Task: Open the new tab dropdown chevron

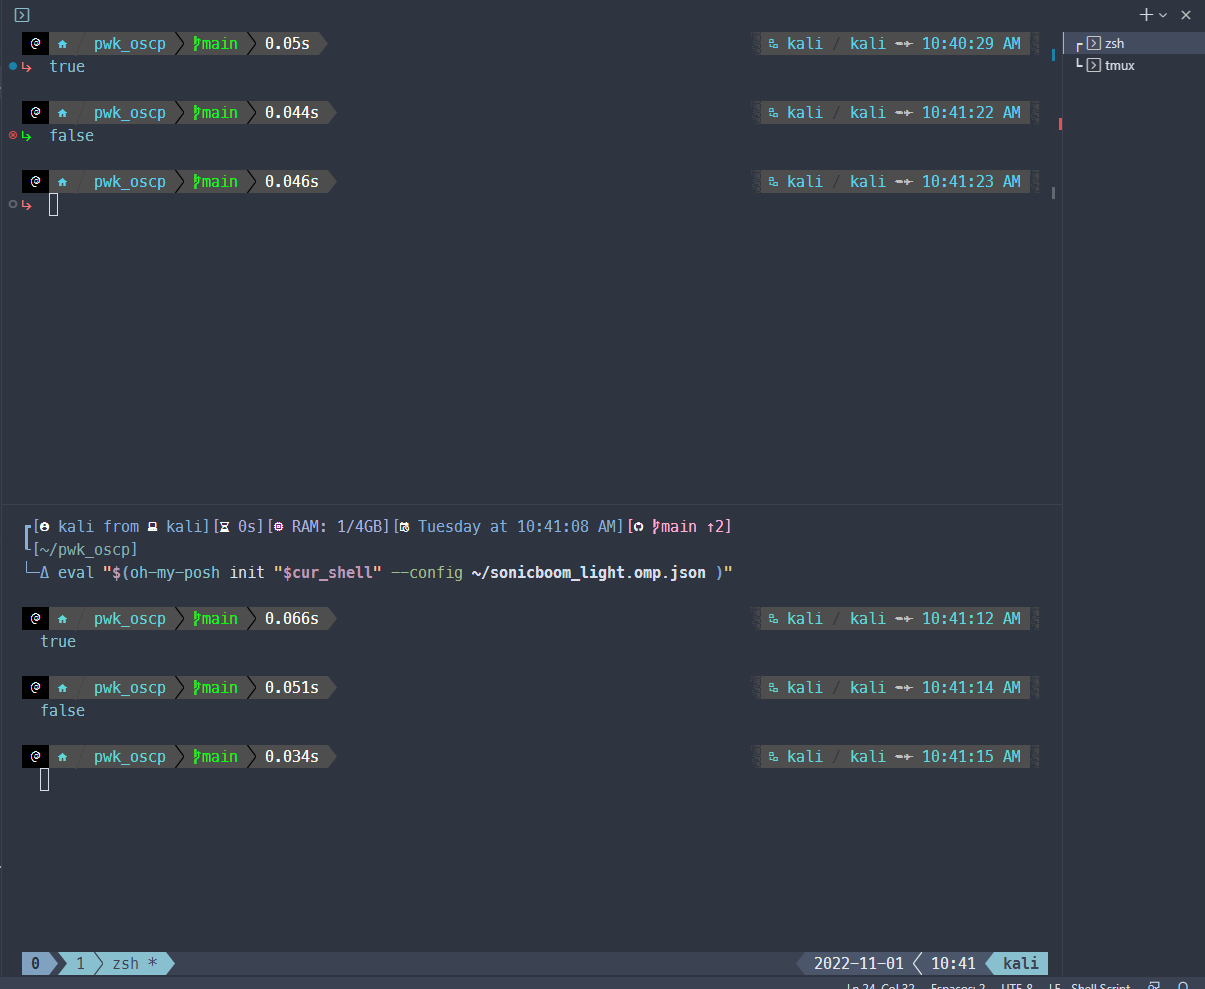Action: click(x=1161, y=15)
